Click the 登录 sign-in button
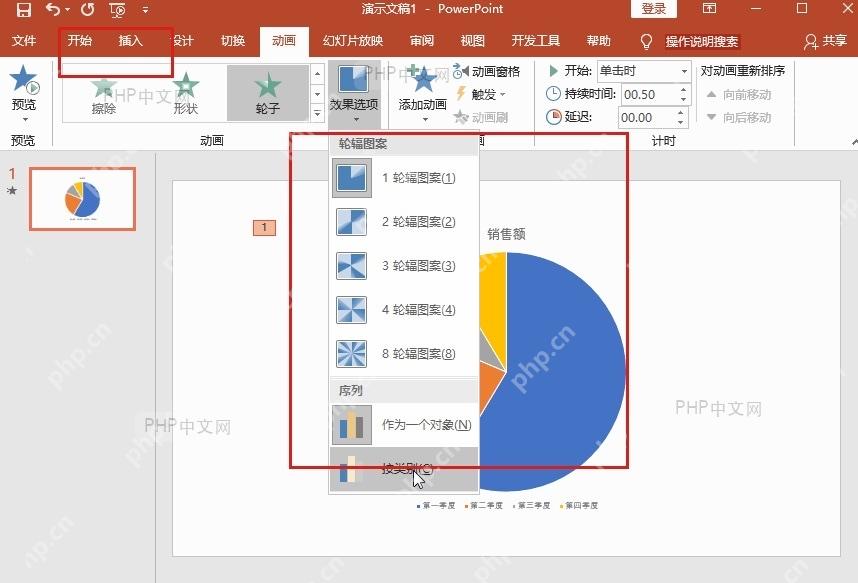 tap(653, 9)
